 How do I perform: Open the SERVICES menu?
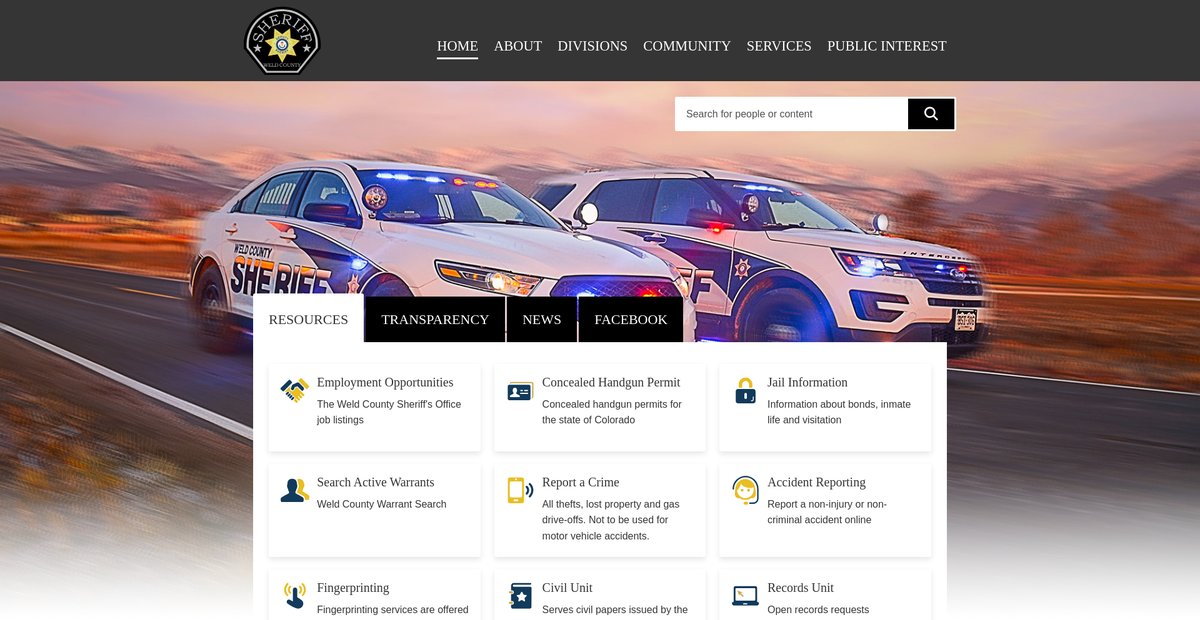pyautogui.click(x=779, y=46)
